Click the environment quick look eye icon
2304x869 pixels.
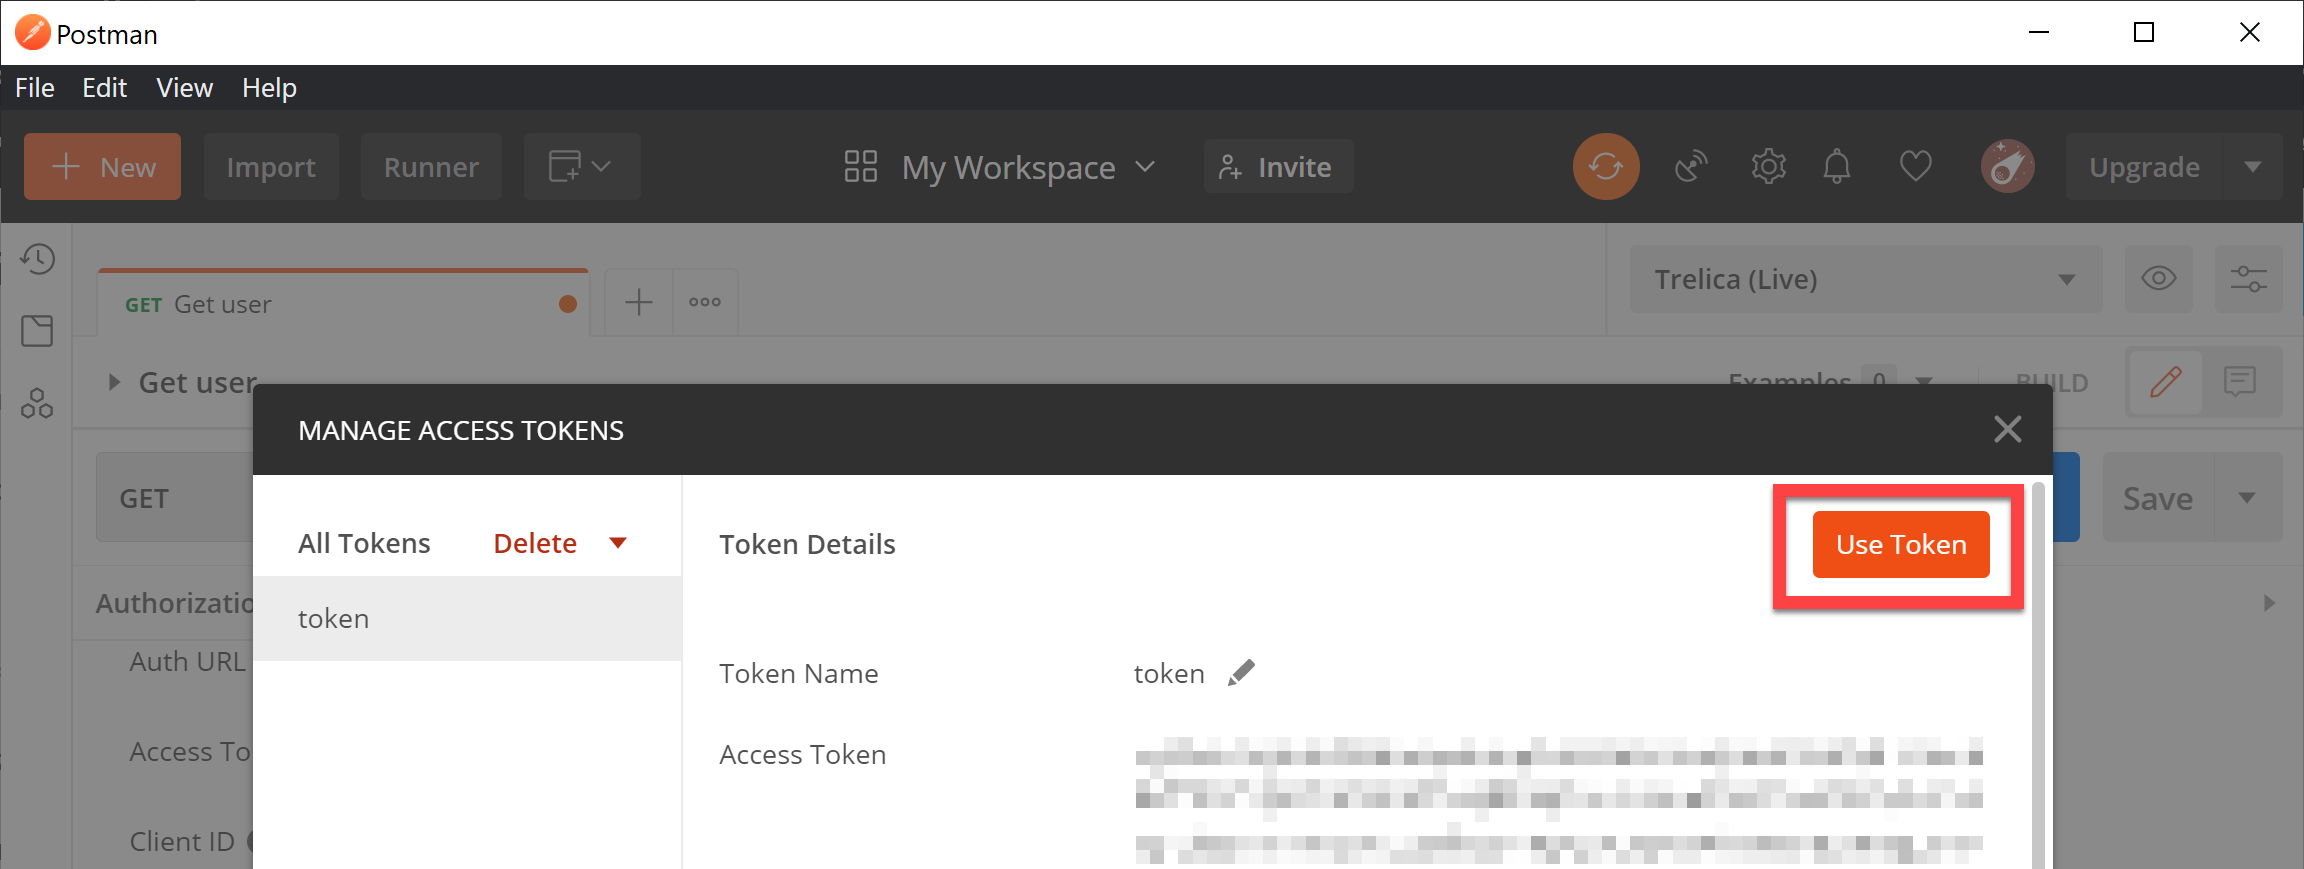[2159, 279]
